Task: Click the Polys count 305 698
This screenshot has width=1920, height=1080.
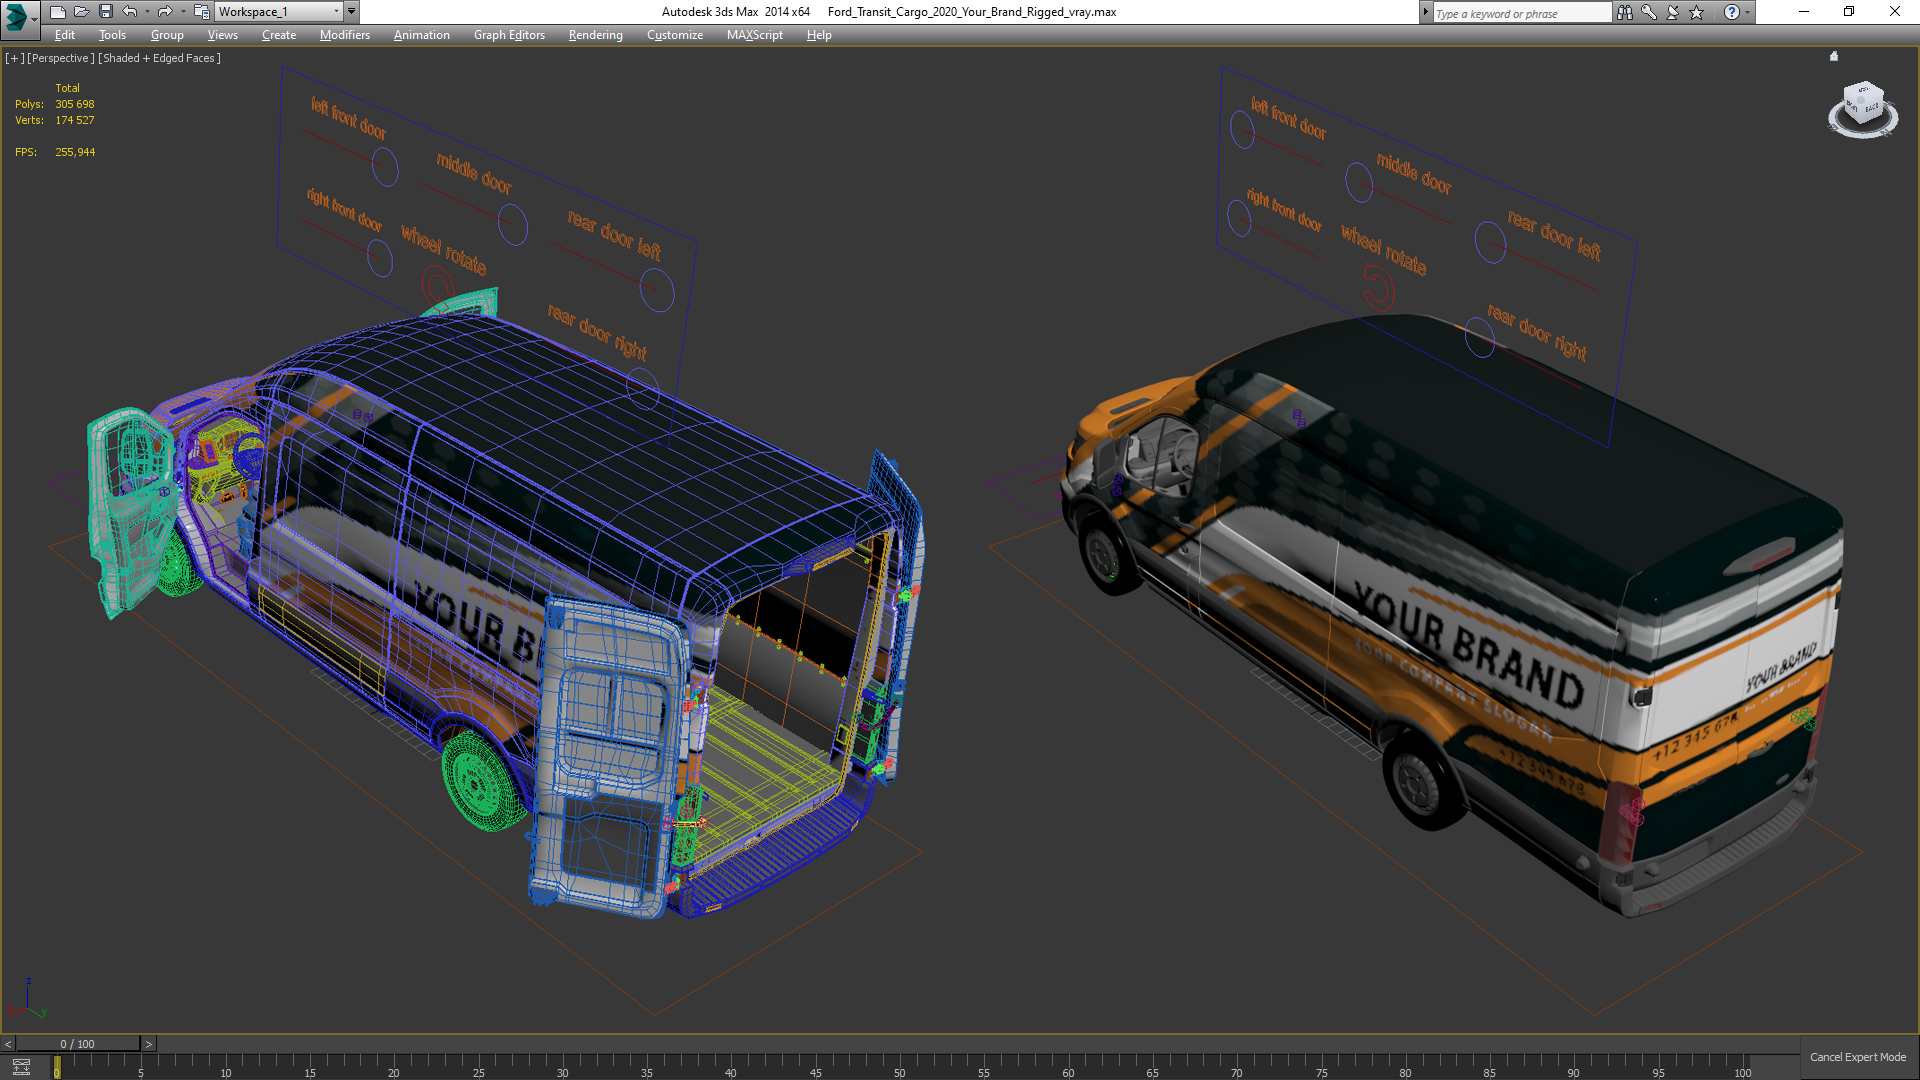Action: click(x=75, y=104)
